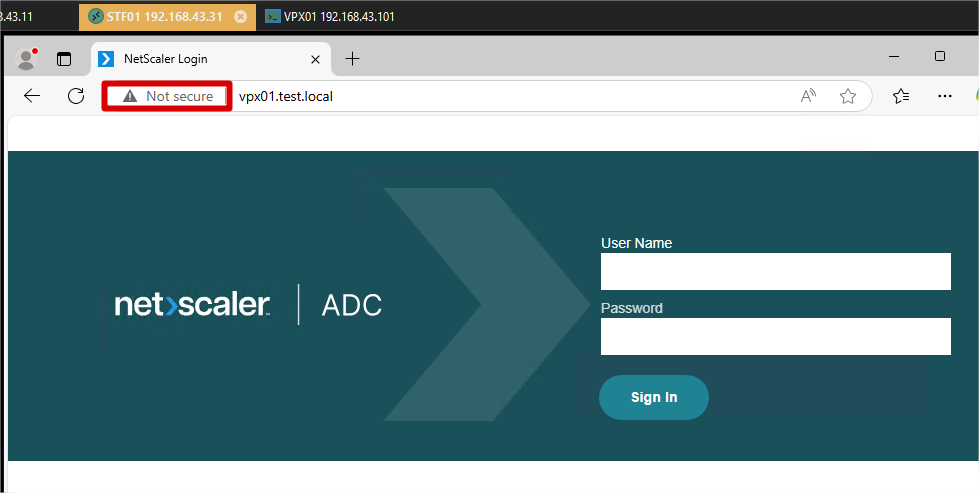Click the STF01 remote session icon
This screenshot has height=493, width=979.
(x=96, y=17)
